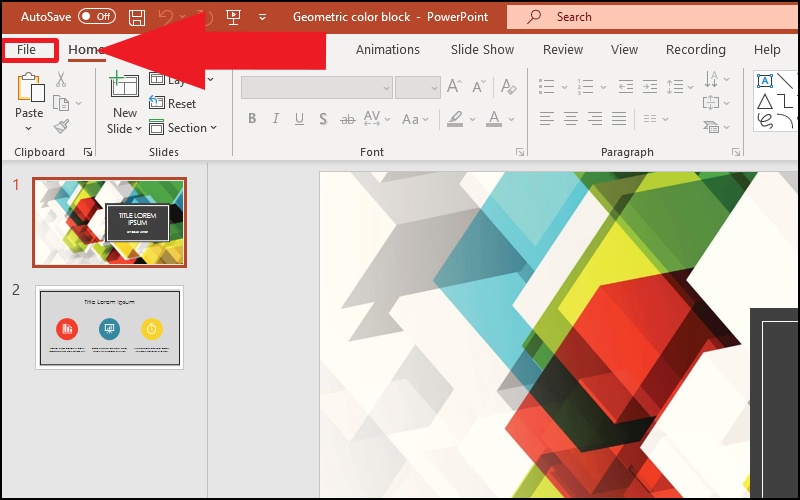Open Character Spacing AV menu

(377, 119)
